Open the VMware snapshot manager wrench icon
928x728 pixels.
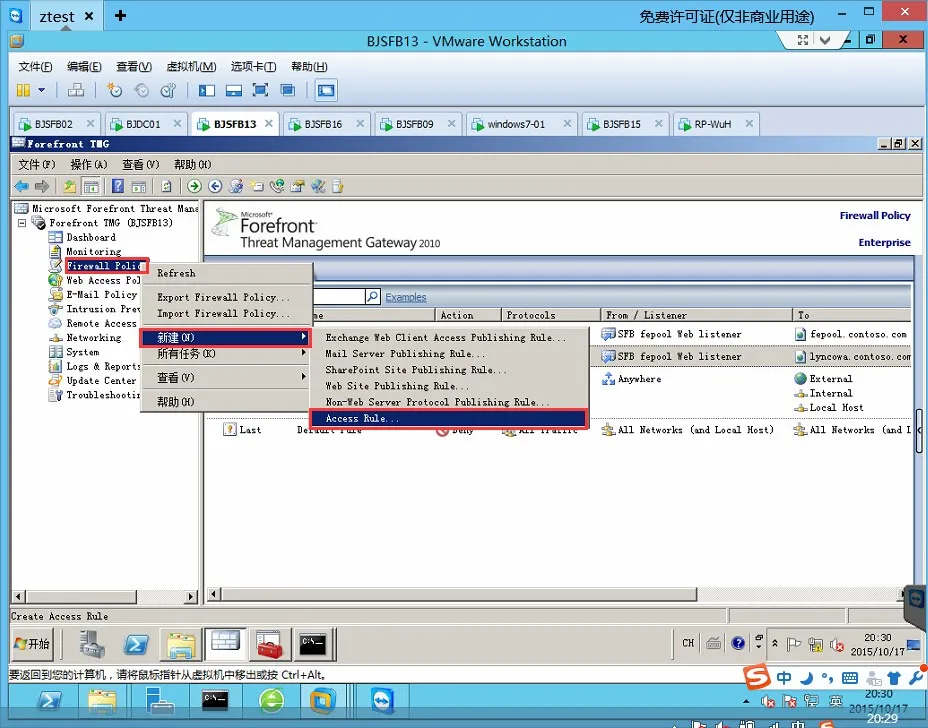(168, 90)
